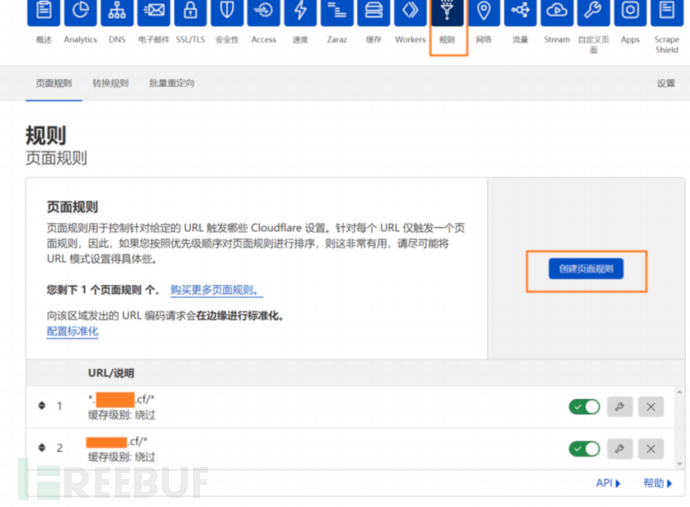Open the 安全性 shield icon
Viewport: 690px width, 507px height.
pos(227,12)
